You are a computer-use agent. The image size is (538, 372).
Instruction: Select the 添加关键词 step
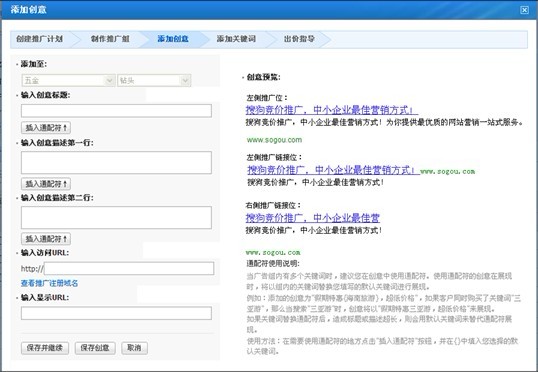coord(236,39)
